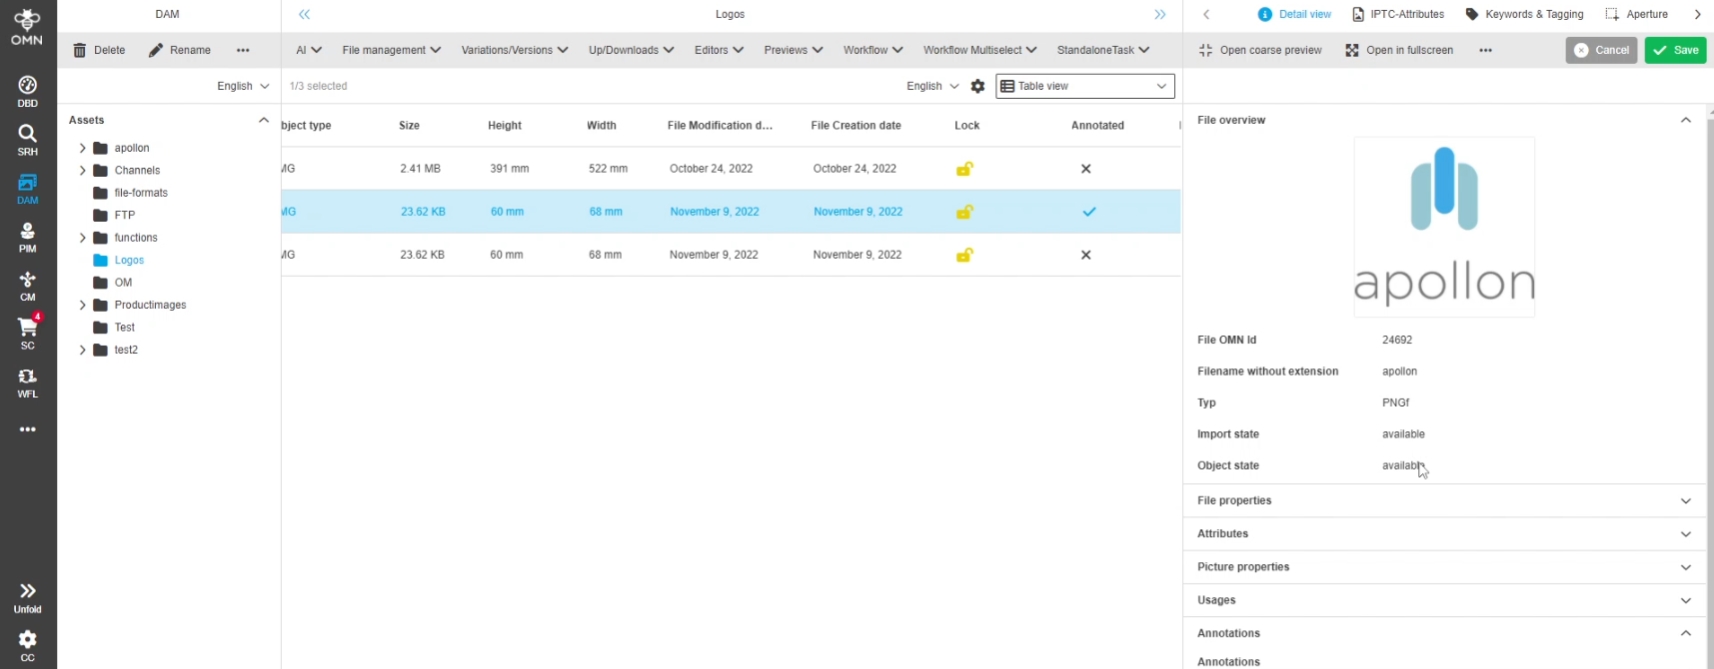1714x669 pixels.
Task: Collapse the Assets tree section
Action: click(x=264, y=120)
